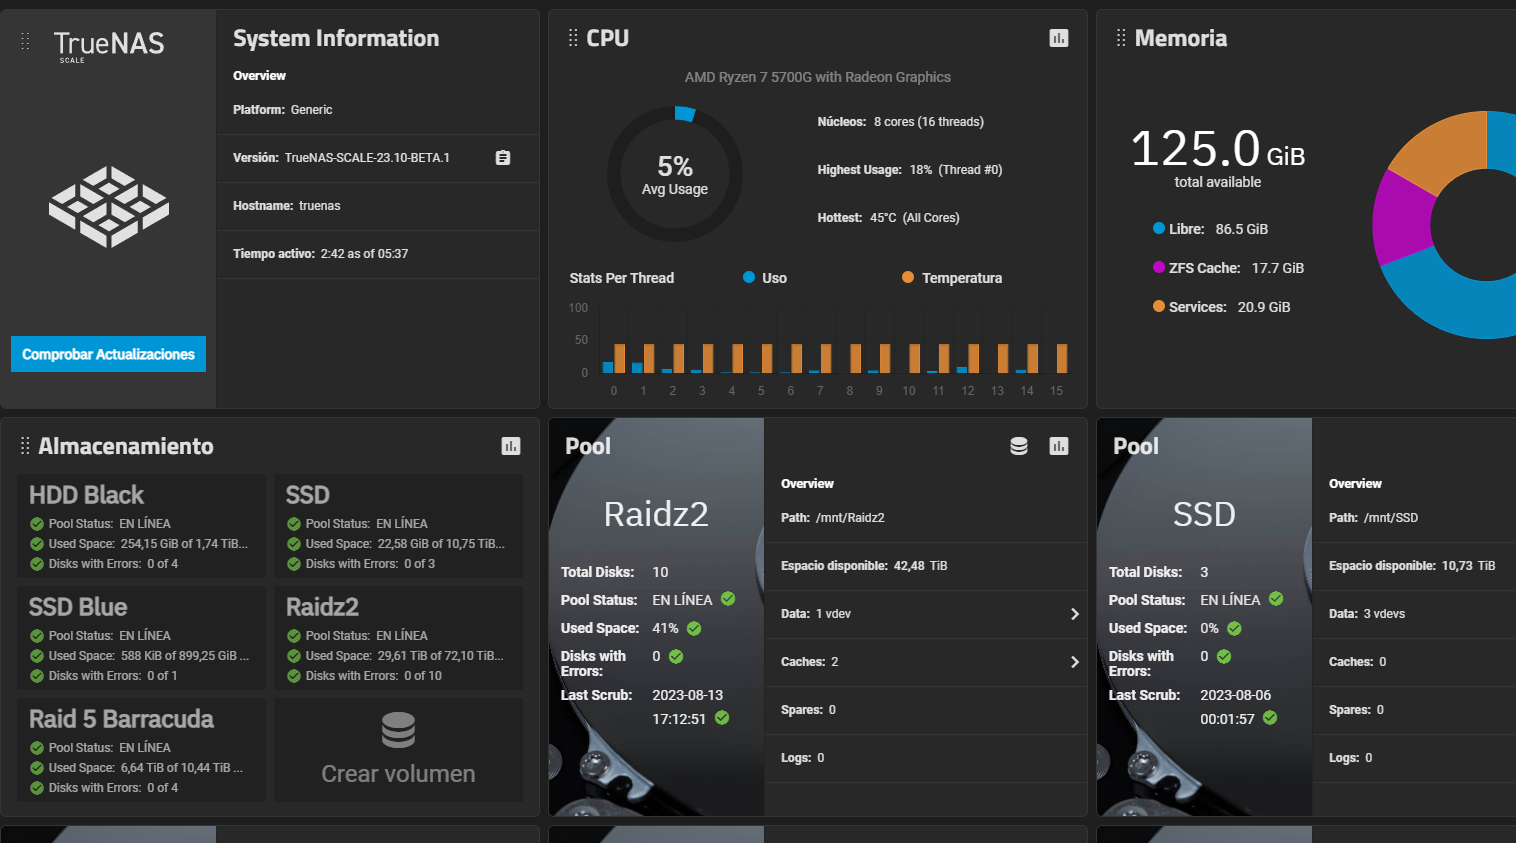
Task: Click the Crear volumen disk stack icon
Action: click(x=398, y=730)
